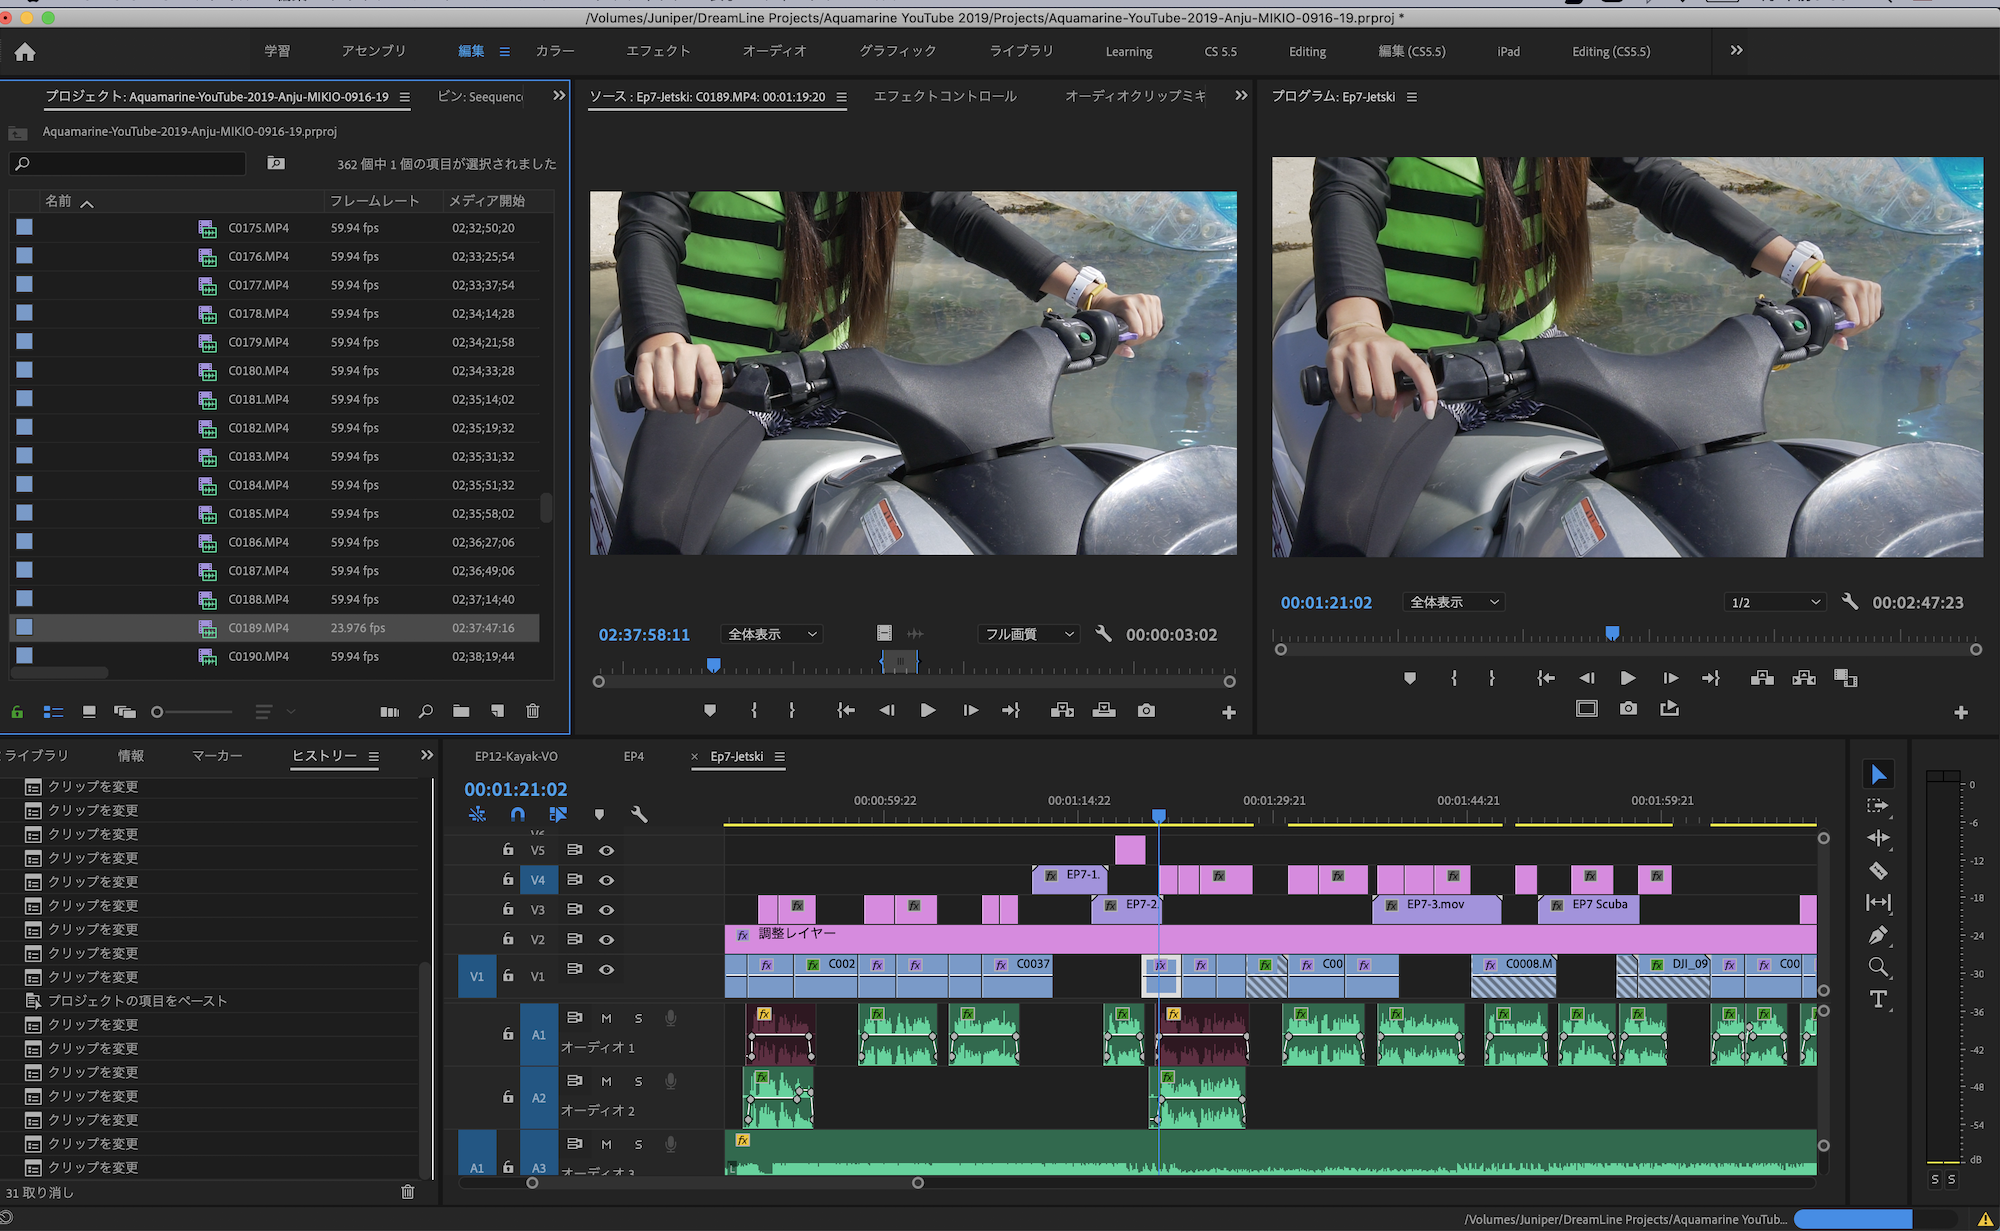Open the EP12-Kayak-VO sequence tab

pyautogui.click(x=516, y=756)
